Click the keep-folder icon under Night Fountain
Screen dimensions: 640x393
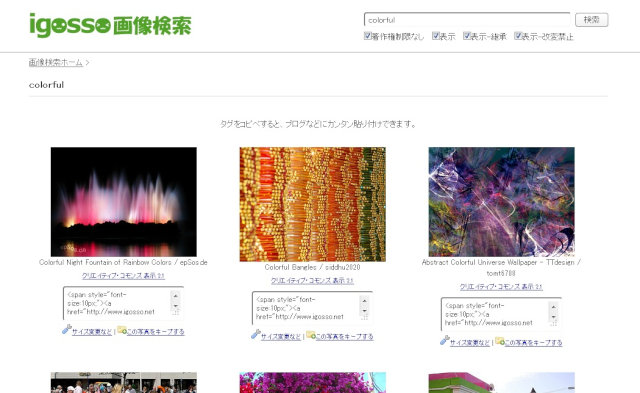click(122, 330)
